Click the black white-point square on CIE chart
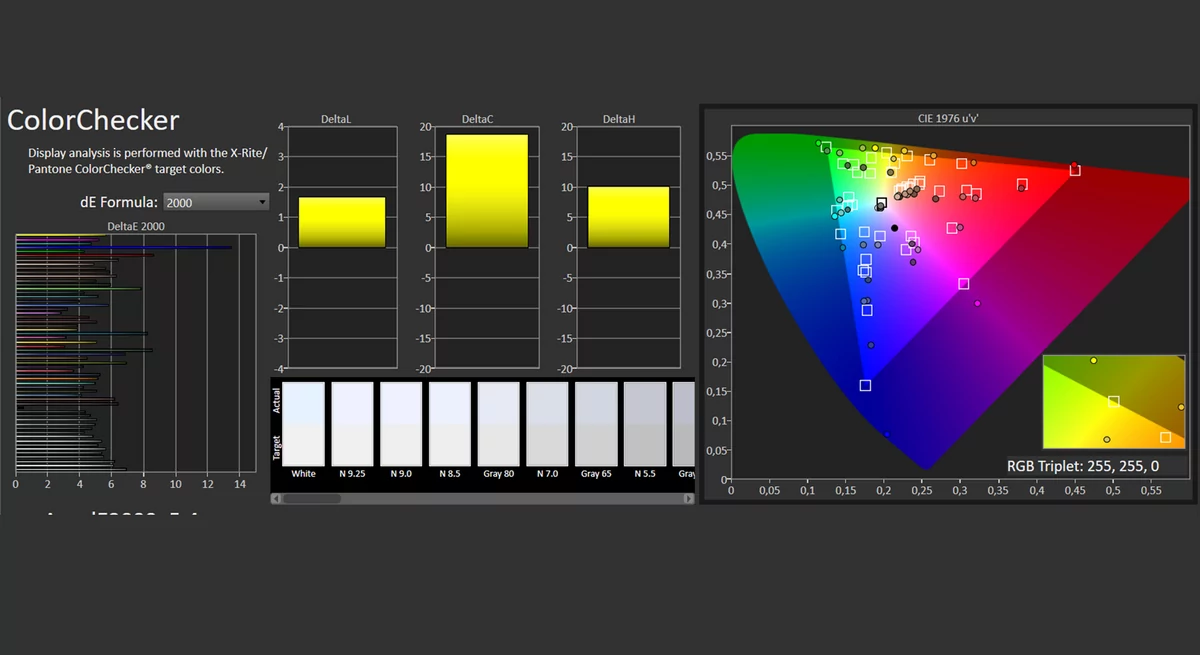This screenshot has width=1200, height=655. tap(881, 203)
